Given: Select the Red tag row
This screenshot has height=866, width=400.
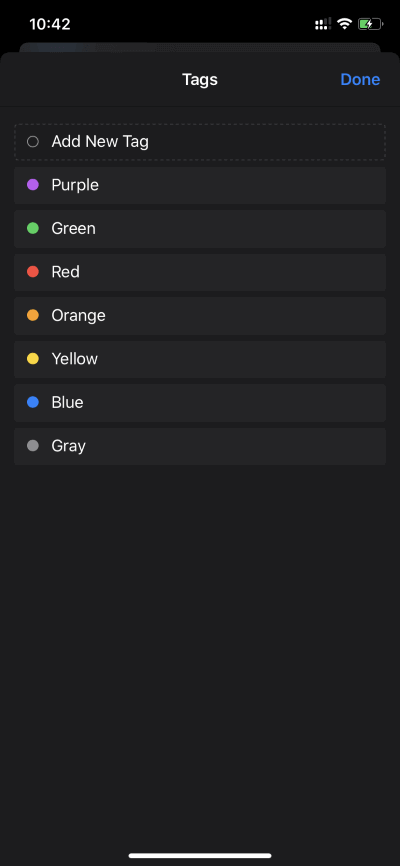Looking at the screenshot, I should coord(200,272).
